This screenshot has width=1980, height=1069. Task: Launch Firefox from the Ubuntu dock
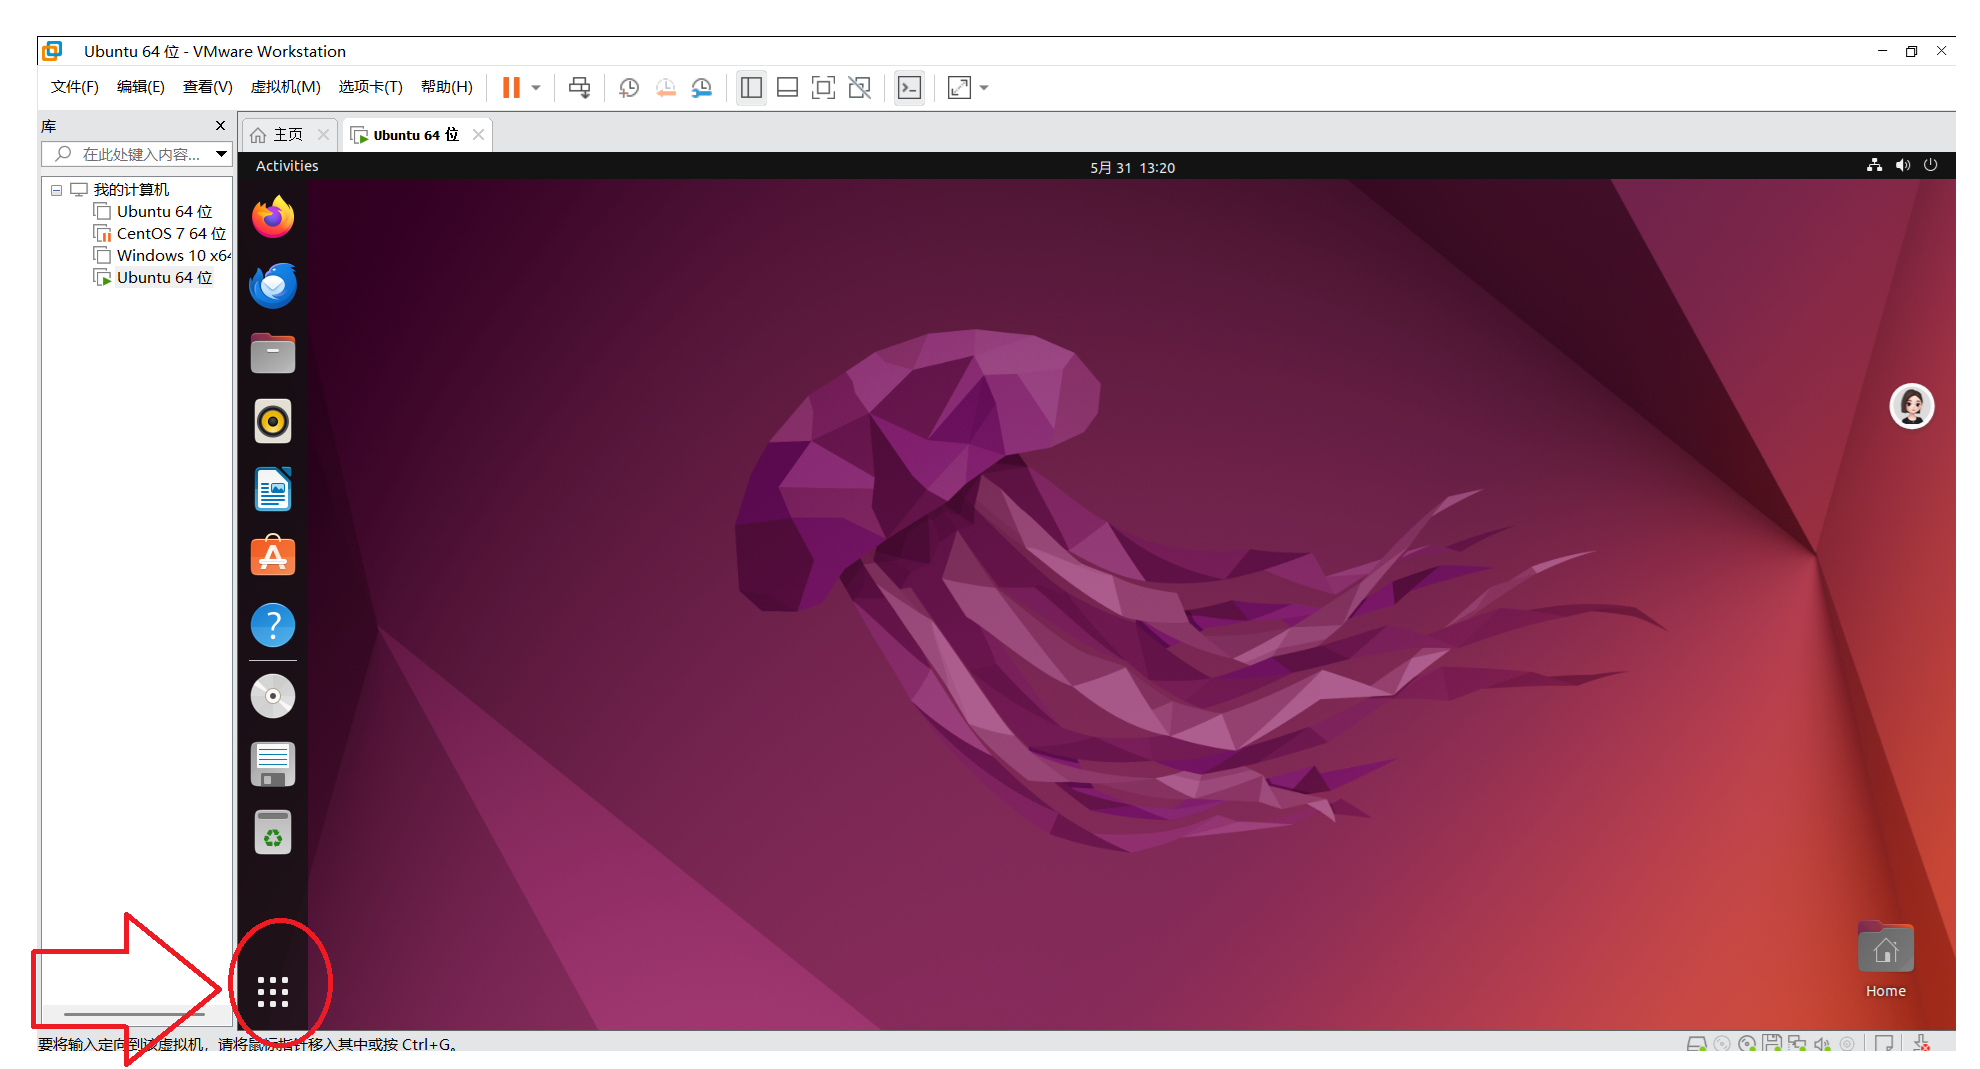[x=273, y=217]
